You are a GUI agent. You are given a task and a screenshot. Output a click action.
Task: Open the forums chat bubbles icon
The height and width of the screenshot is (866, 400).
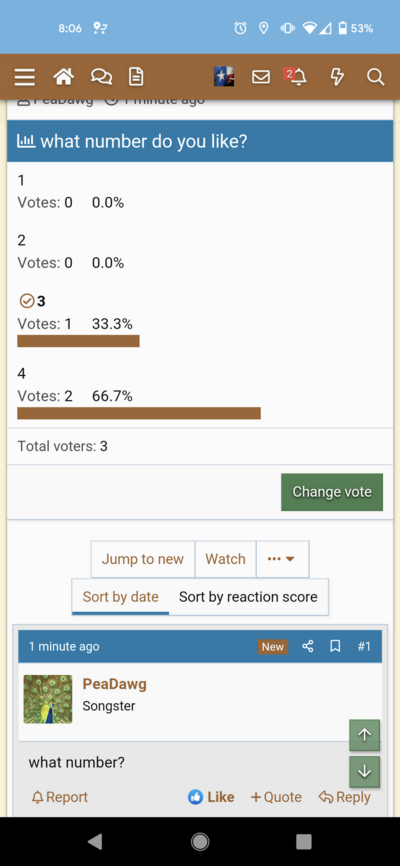(x=101, y=77)
